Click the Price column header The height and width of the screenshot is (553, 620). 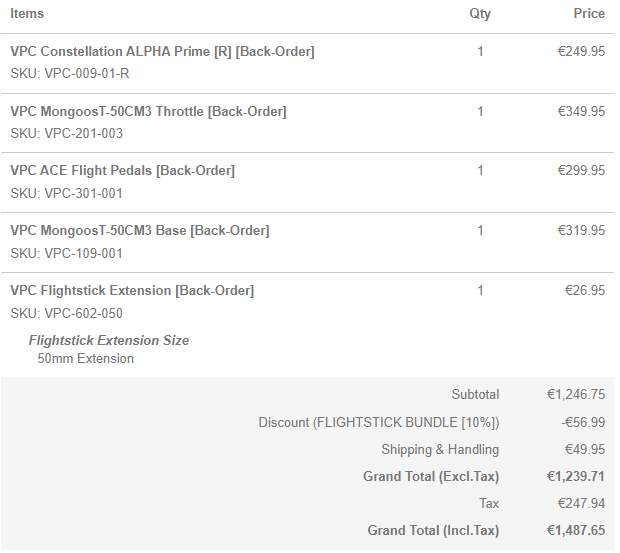pyautogui.click(x=589, y=14)
